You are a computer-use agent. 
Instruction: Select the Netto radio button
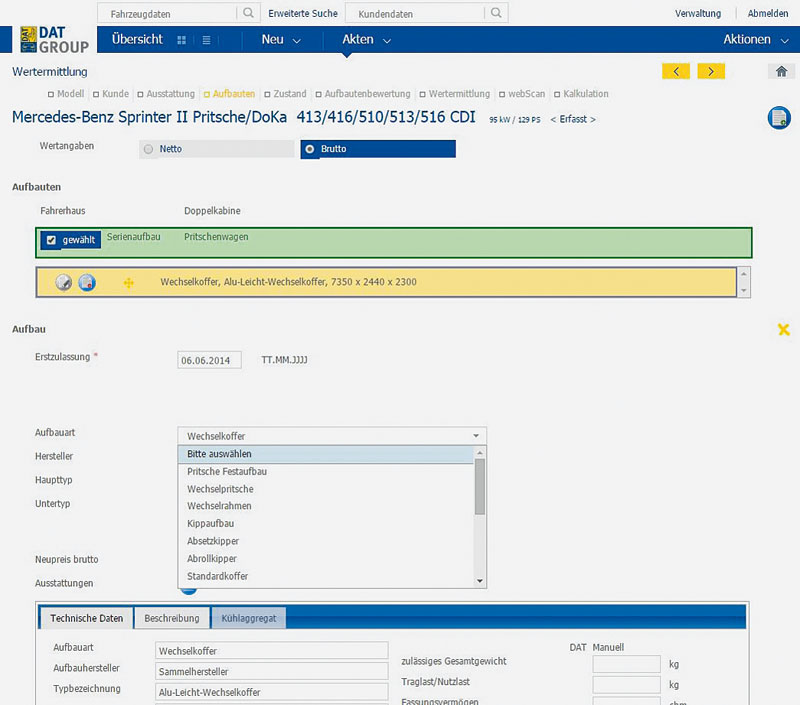149,149
